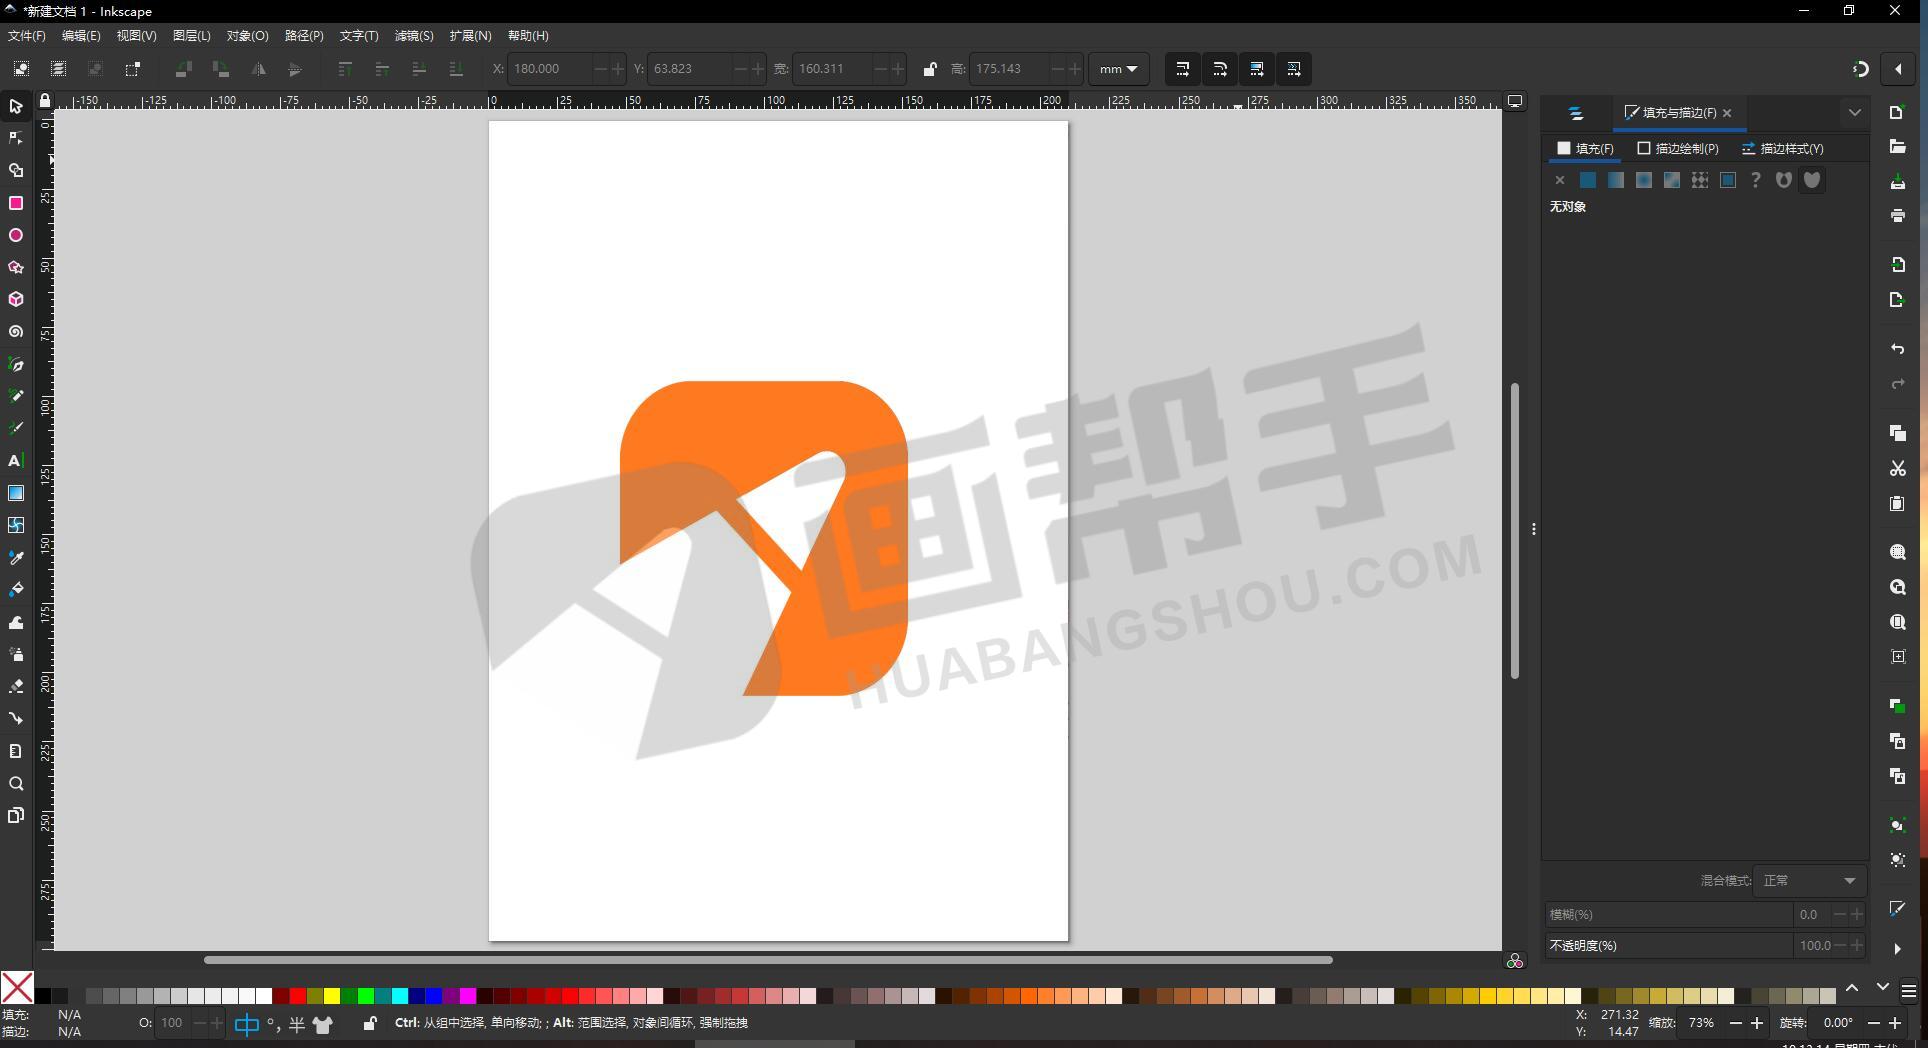Click the 不透明度(%) opacity field
Viewport: 1928px width, 1048px height.
[x=1705, y=945]
